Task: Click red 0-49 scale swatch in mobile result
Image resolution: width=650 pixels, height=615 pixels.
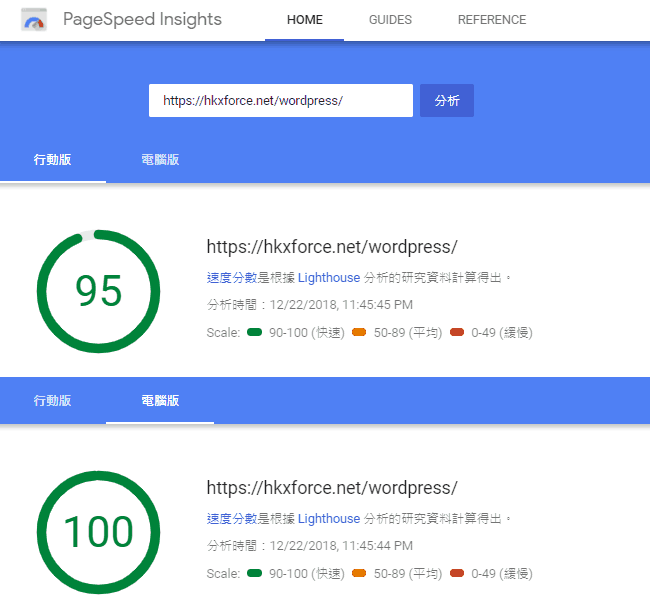Action: tap(457, 332)
